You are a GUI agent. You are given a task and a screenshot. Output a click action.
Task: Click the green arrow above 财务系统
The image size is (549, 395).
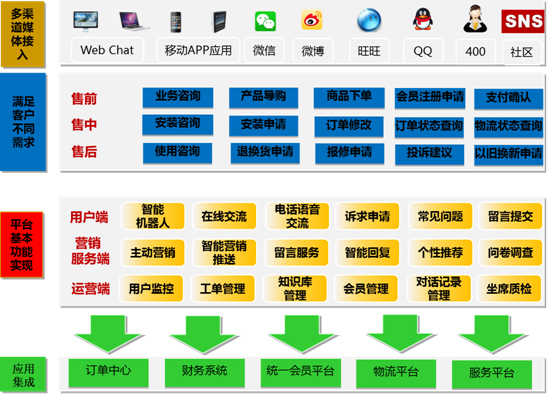click(203, 335)
